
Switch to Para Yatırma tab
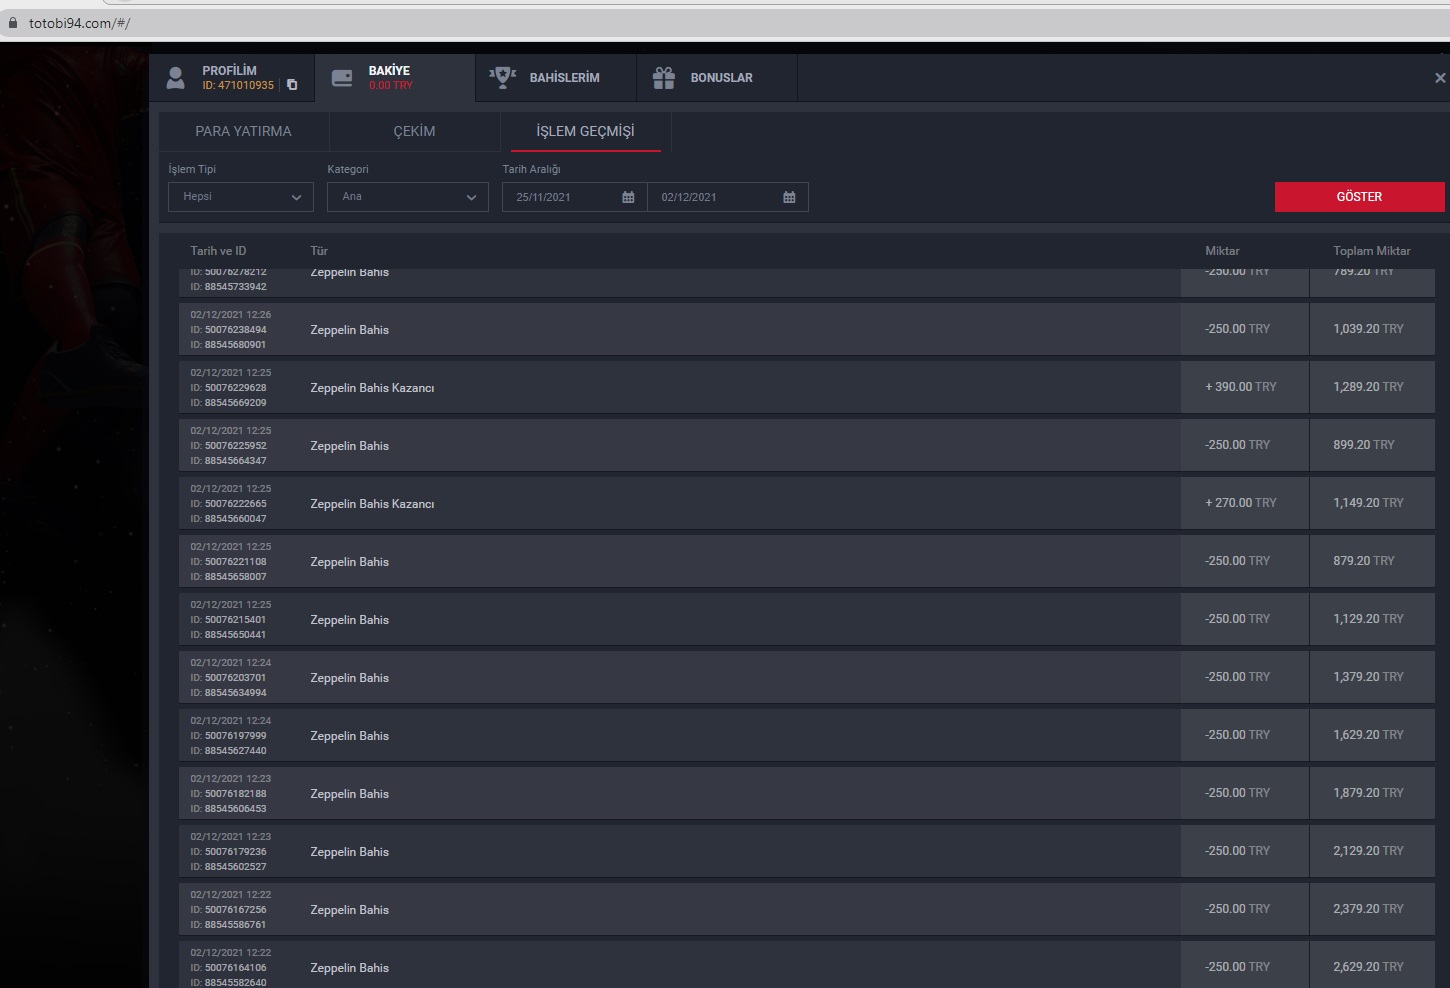pos(244,131)
